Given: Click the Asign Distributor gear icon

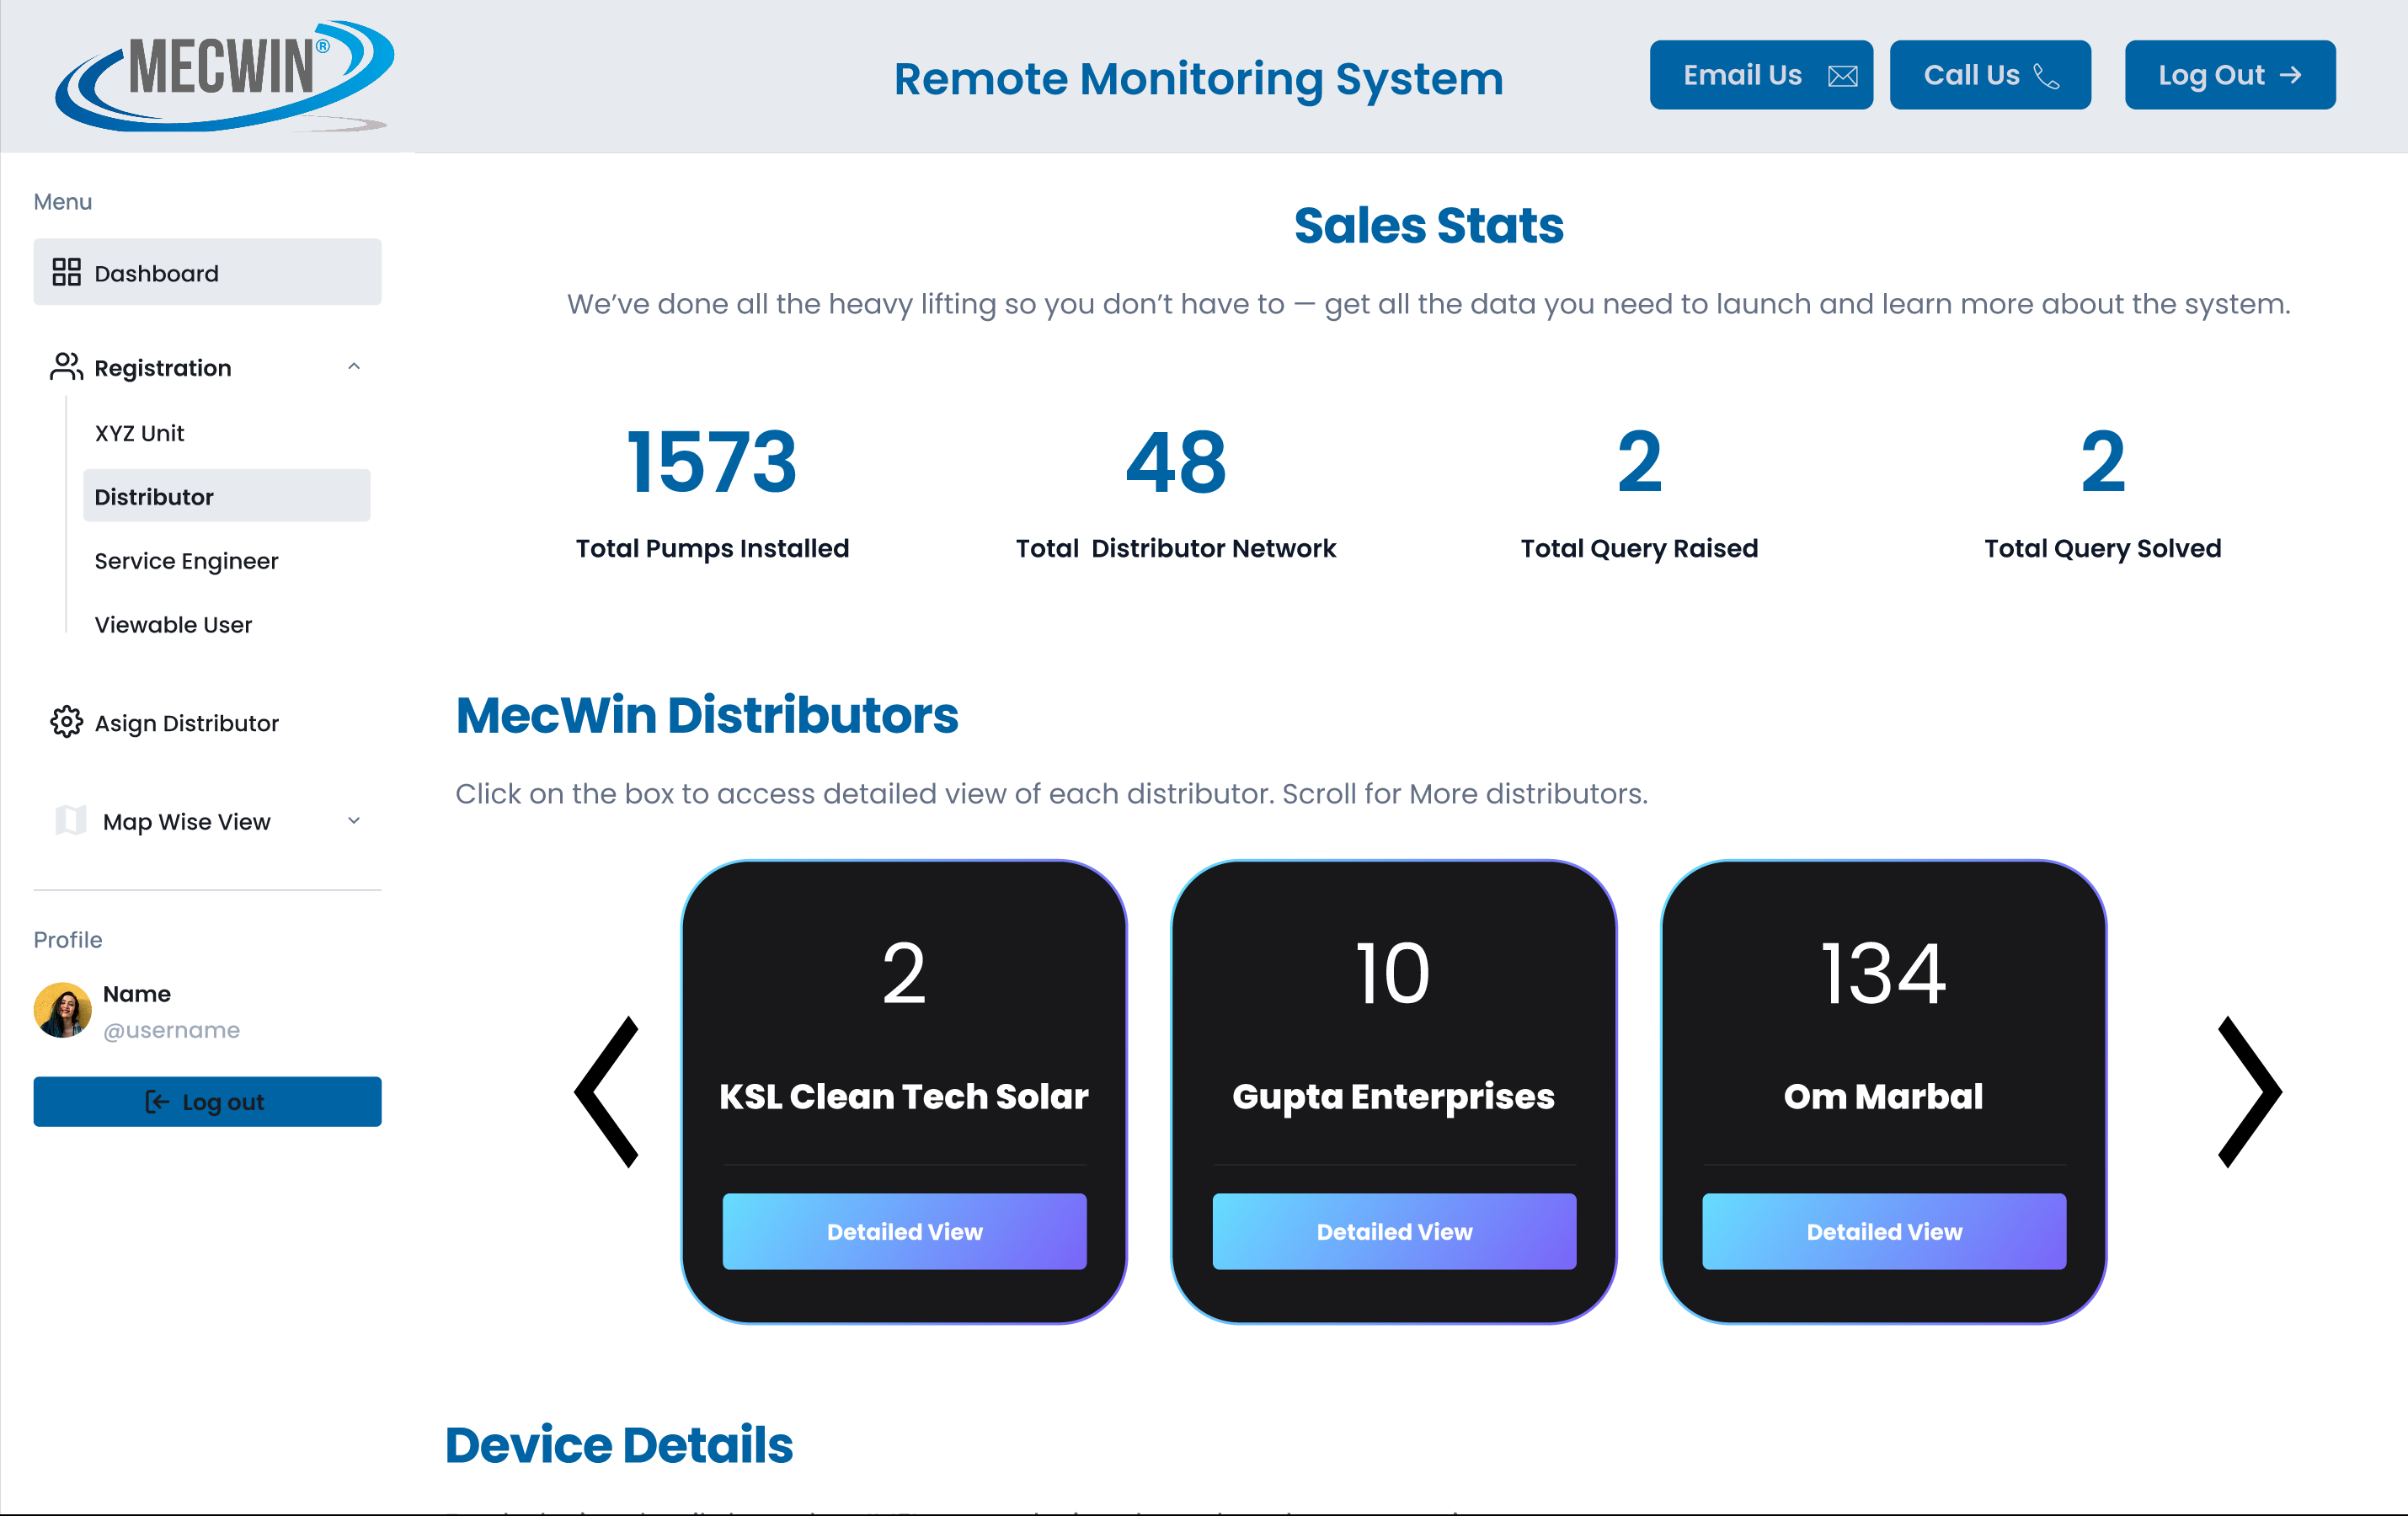Looking at the screenshot, I should (x=66, y=722).
